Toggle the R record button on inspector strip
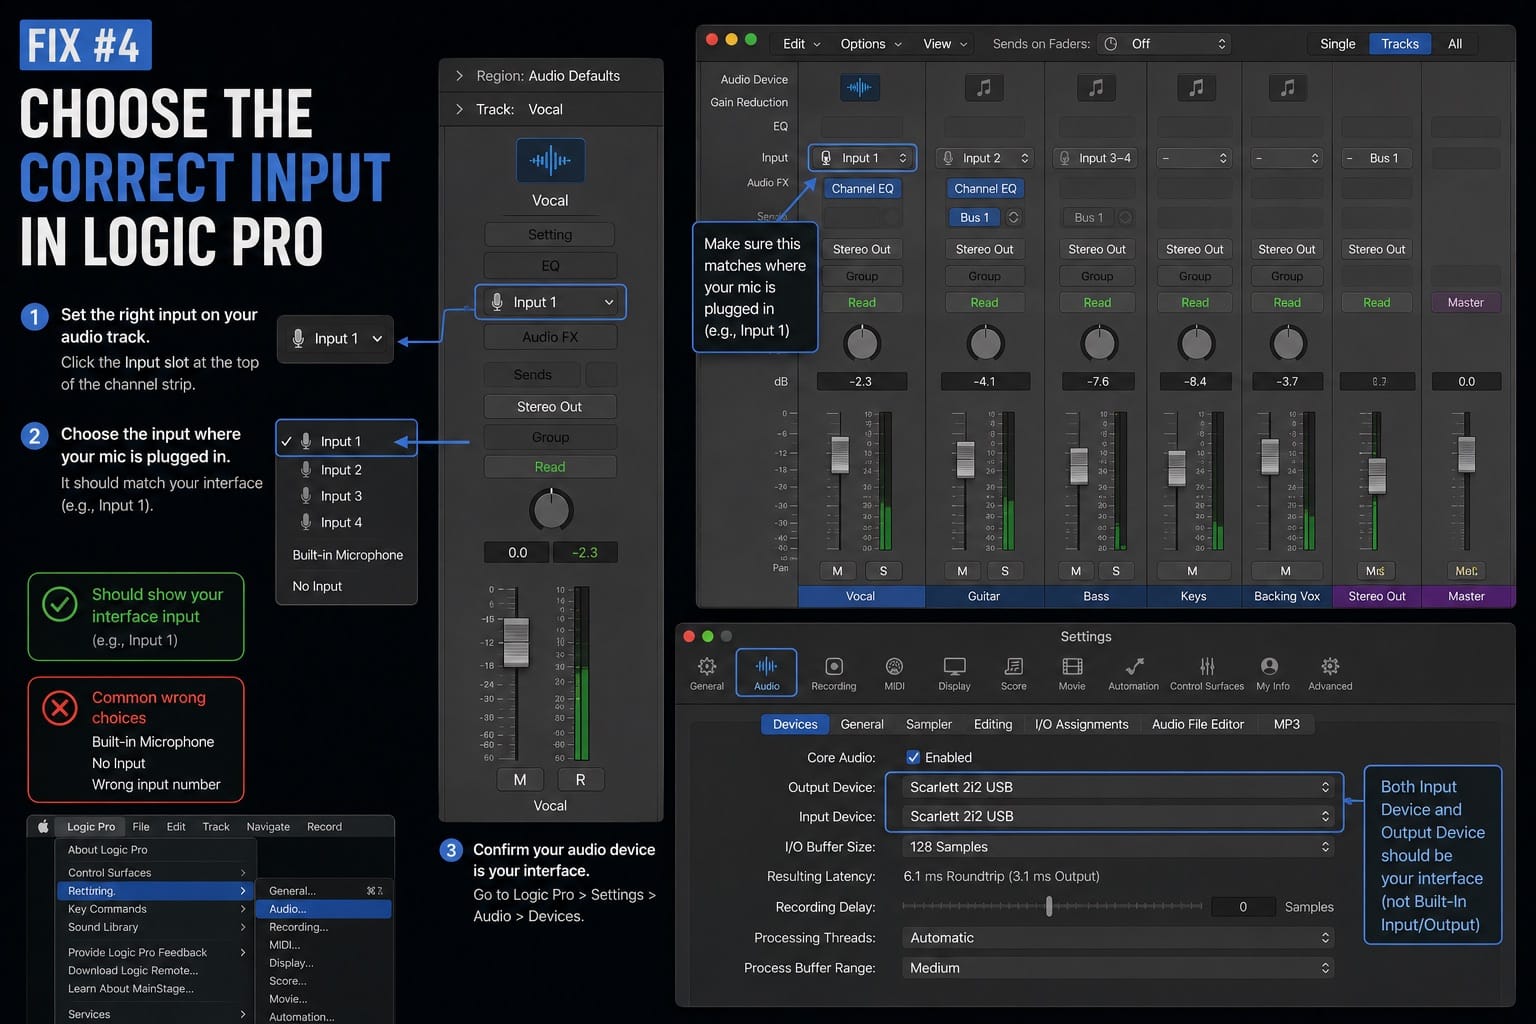The width and height of the screenshot is (1536, 1024). (580, 779)
